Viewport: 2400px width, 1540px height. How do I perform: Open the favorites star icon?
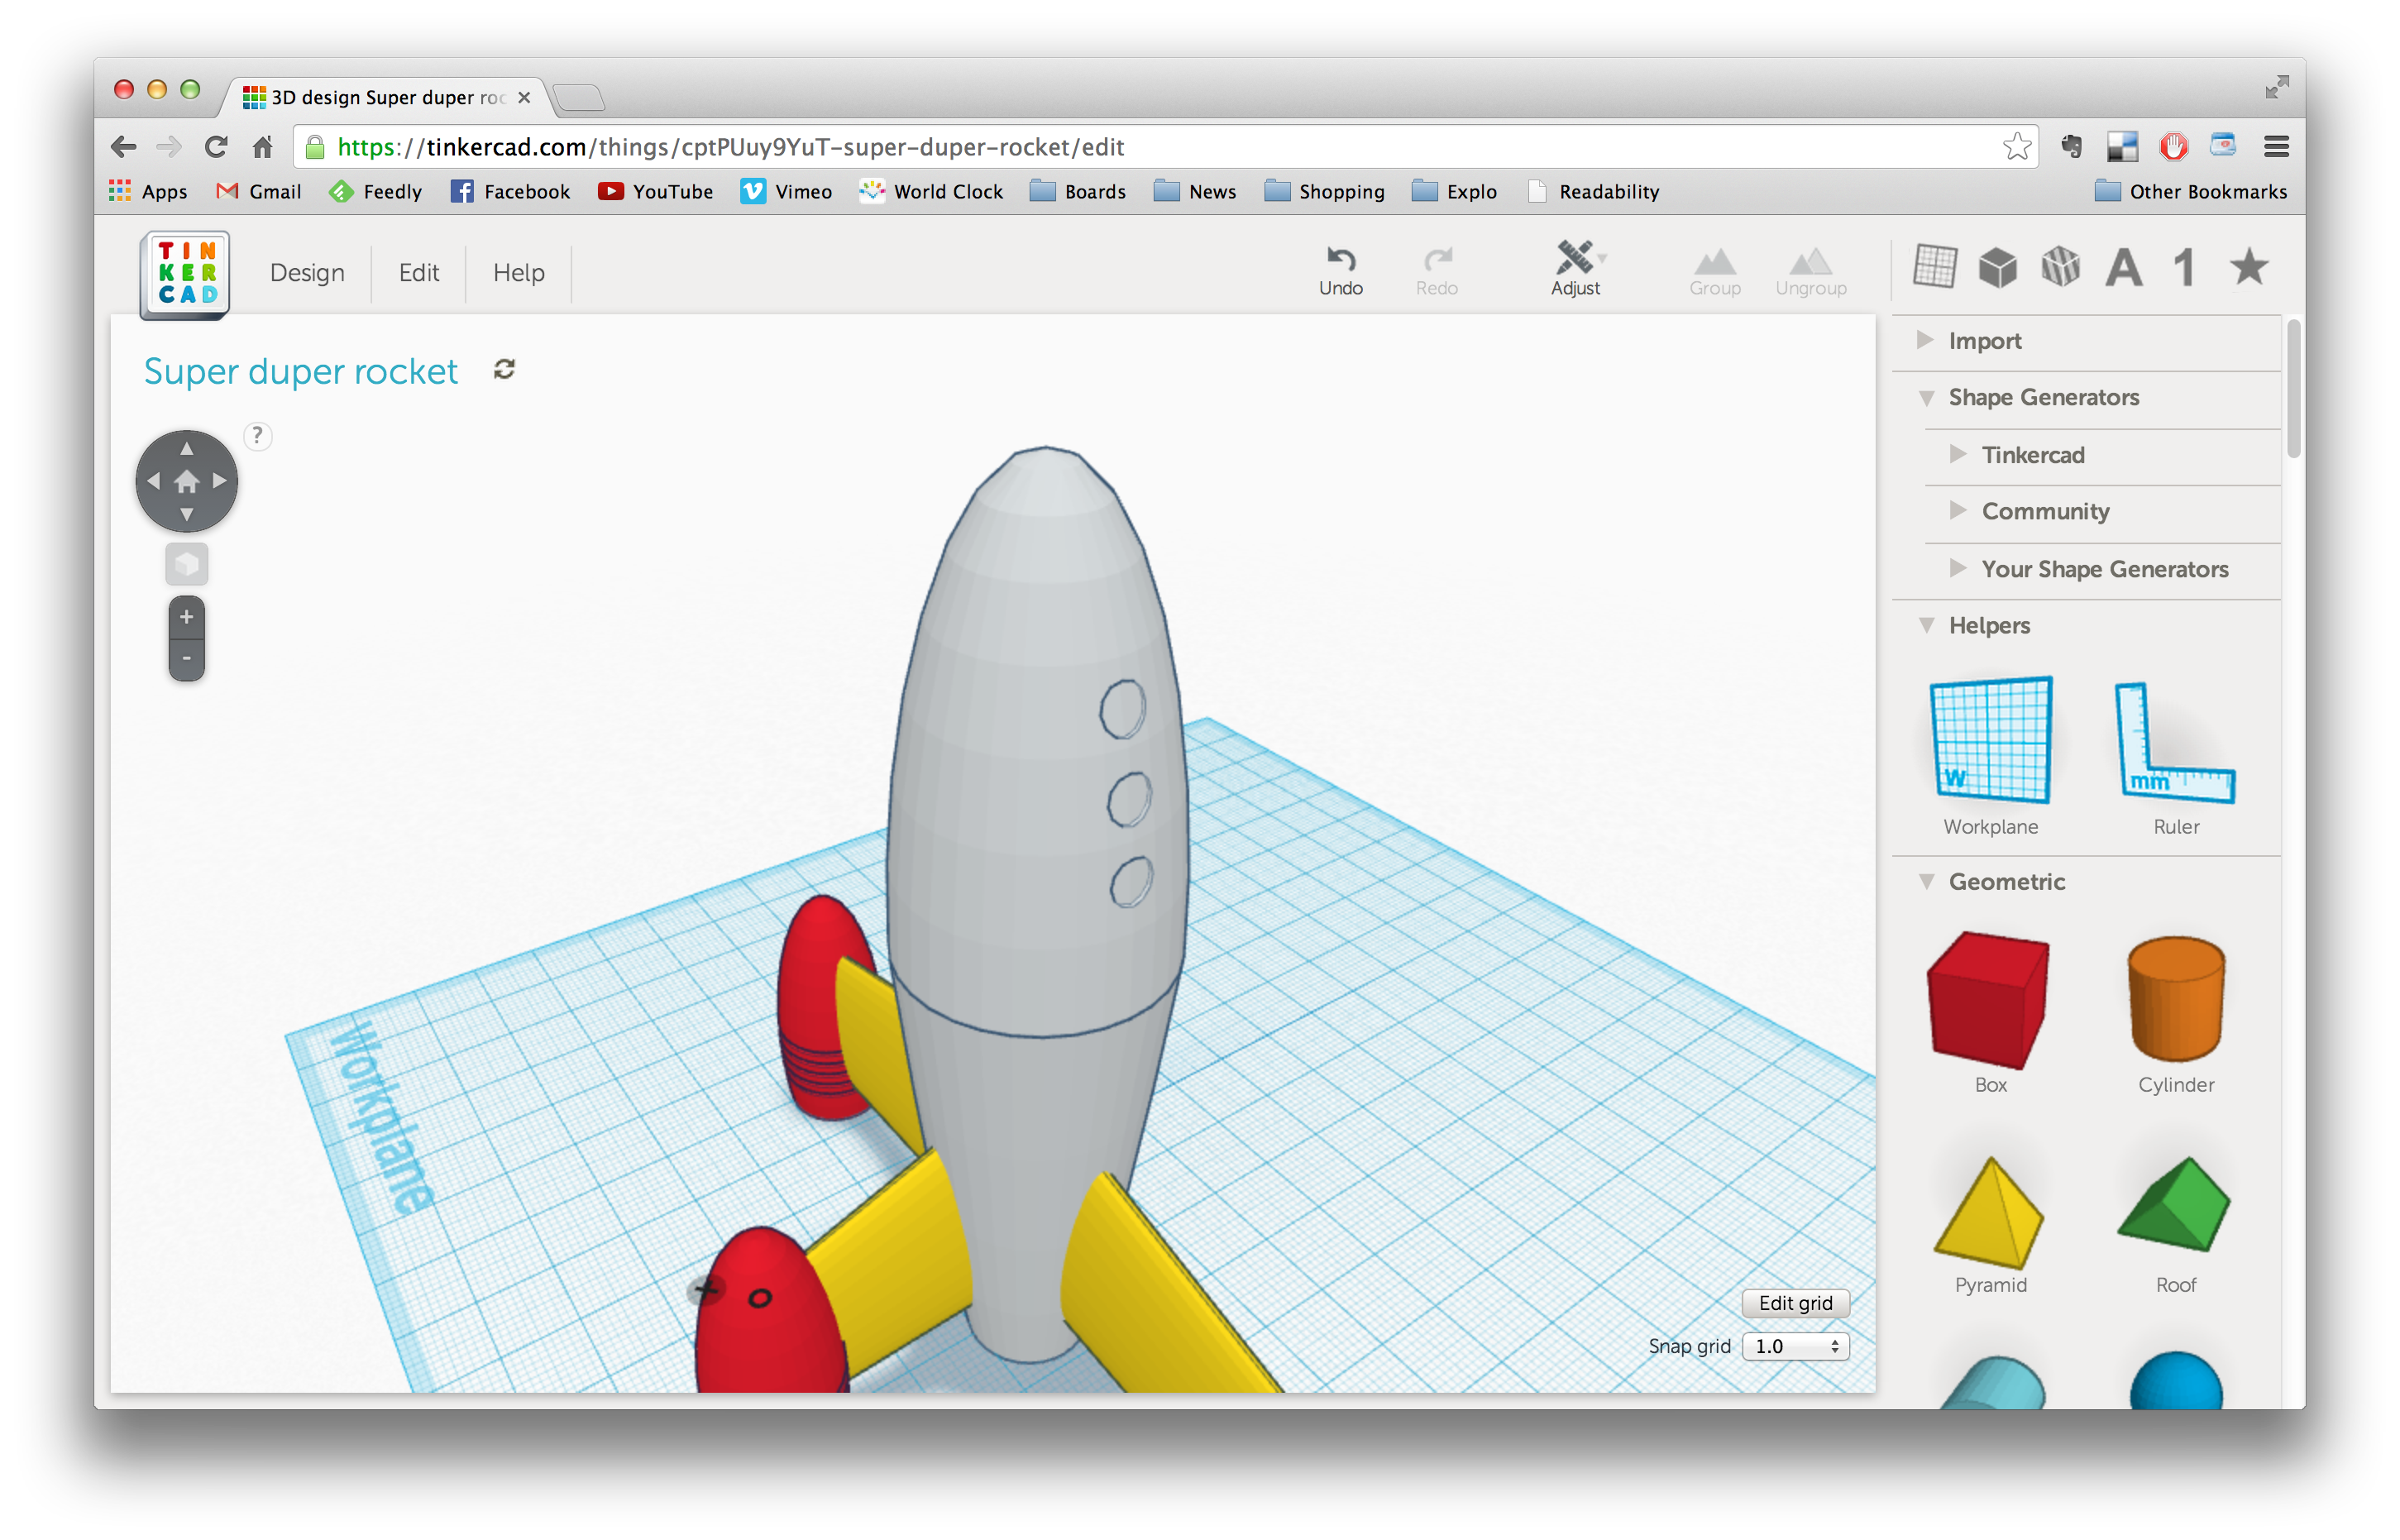click(x=2249, y=266)
